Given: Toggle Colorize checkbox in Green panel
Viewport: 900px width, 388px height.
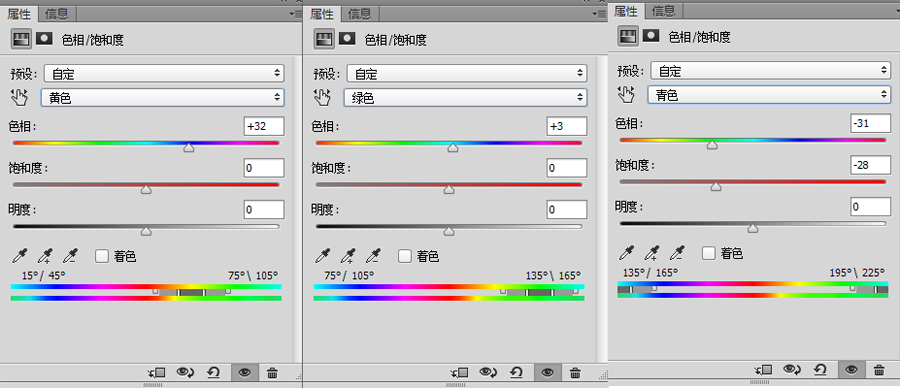Looking at the screenshot, I should [x=405, y=256].
